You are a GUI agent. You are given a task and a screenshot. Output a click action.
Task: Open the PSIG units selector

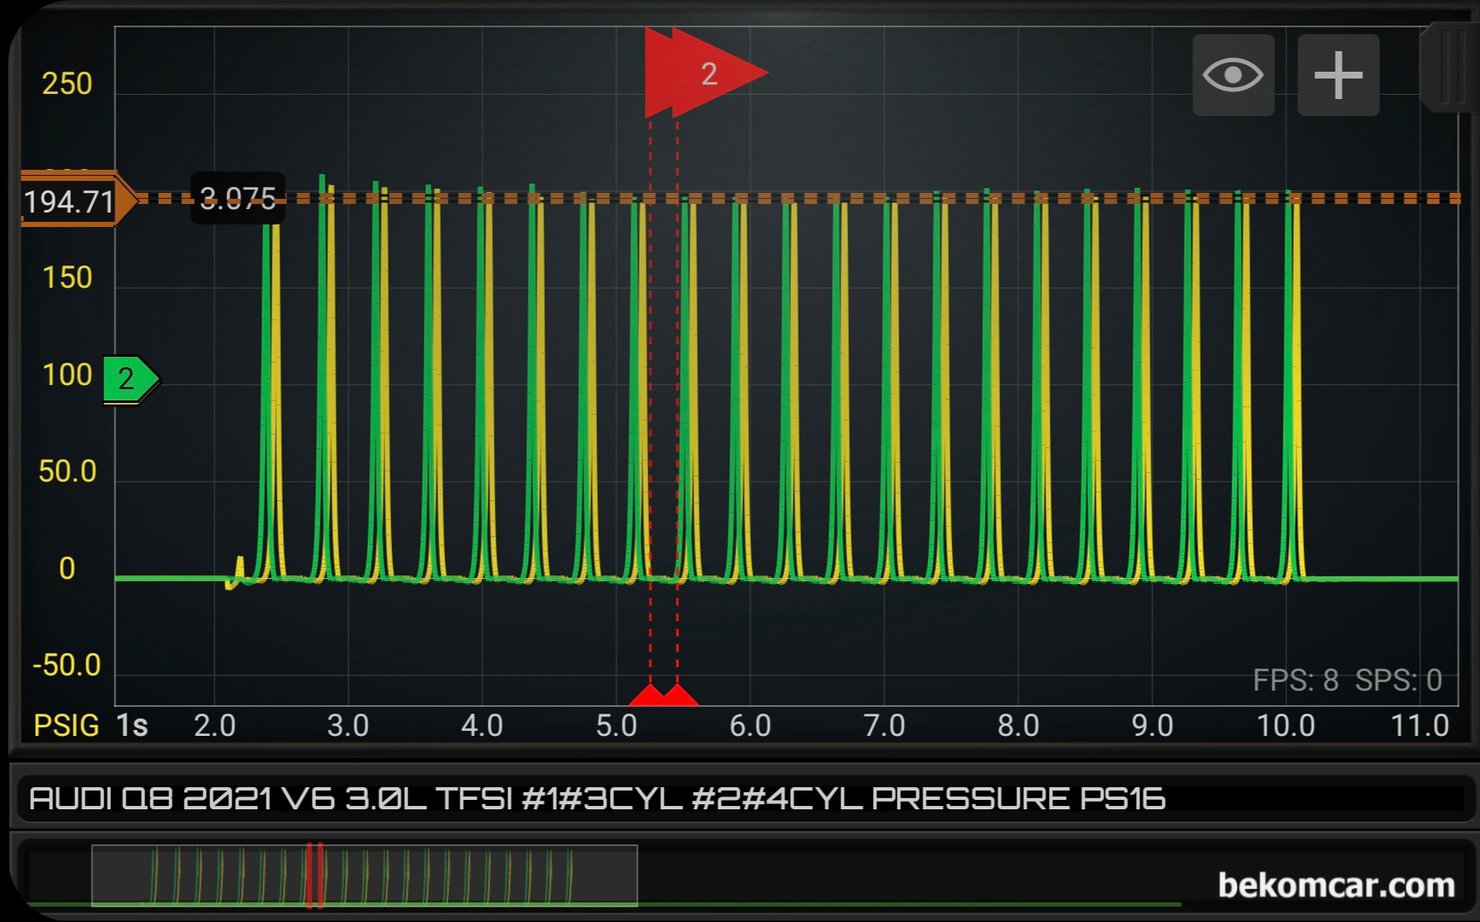click(x=66, y=725)
